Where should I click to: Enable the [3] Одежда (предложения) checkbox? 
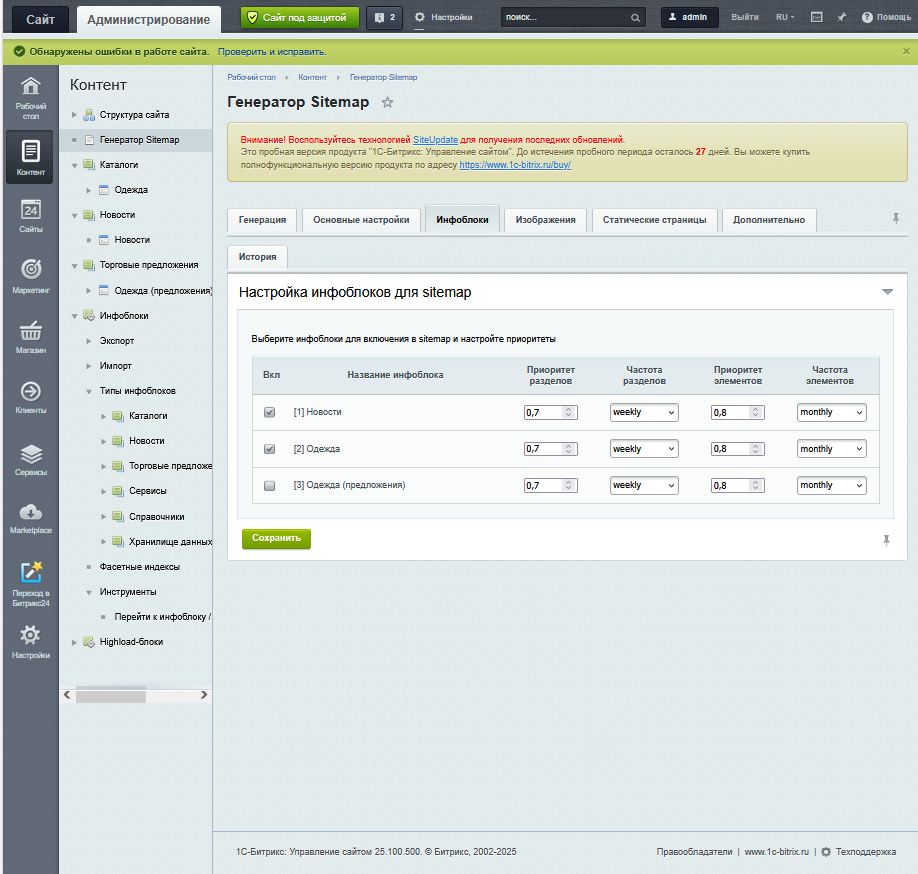[x=269, y=486]
